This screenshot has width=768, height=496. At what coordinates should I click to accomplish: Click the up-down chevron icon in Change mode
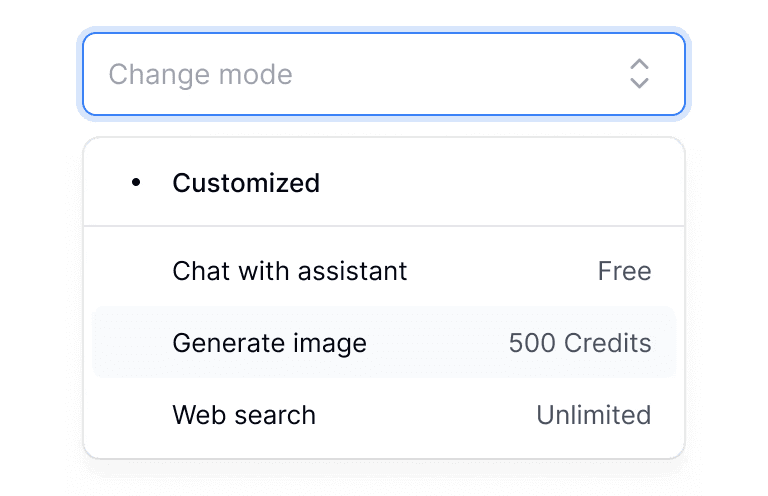[x=639, y=74]
